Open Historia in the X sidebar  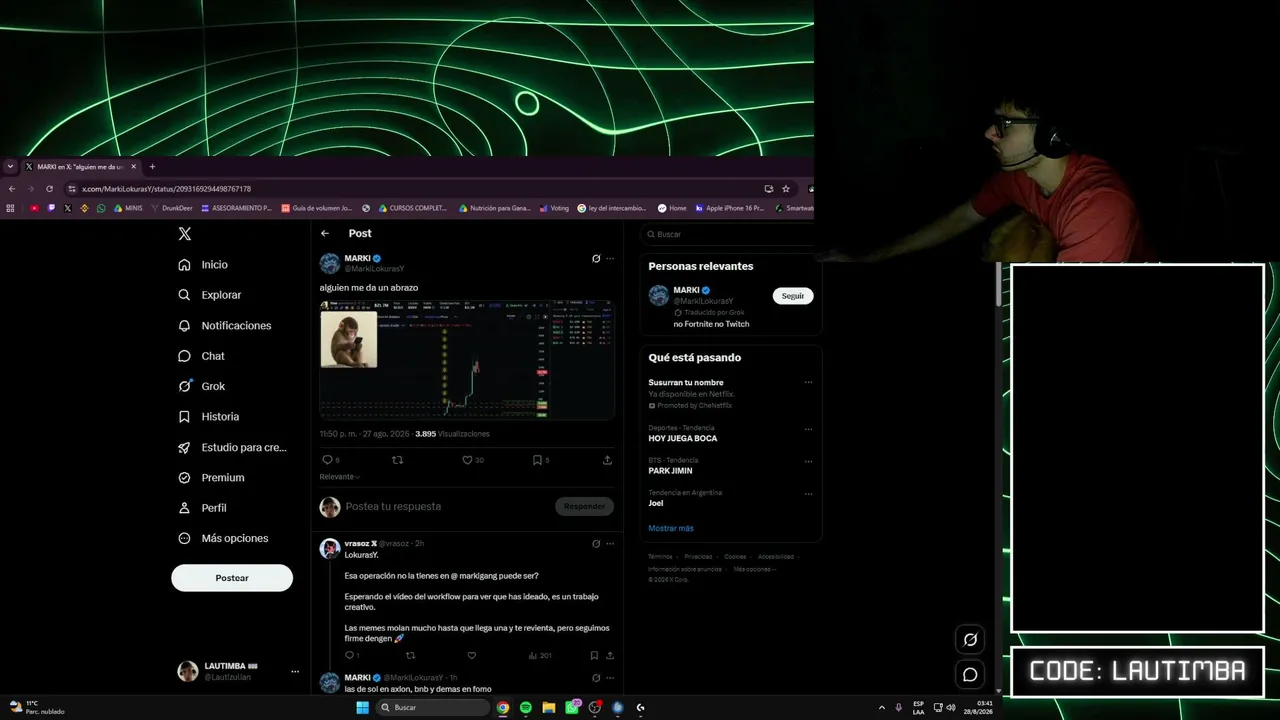pyautogui.click(x=208, y=417)
